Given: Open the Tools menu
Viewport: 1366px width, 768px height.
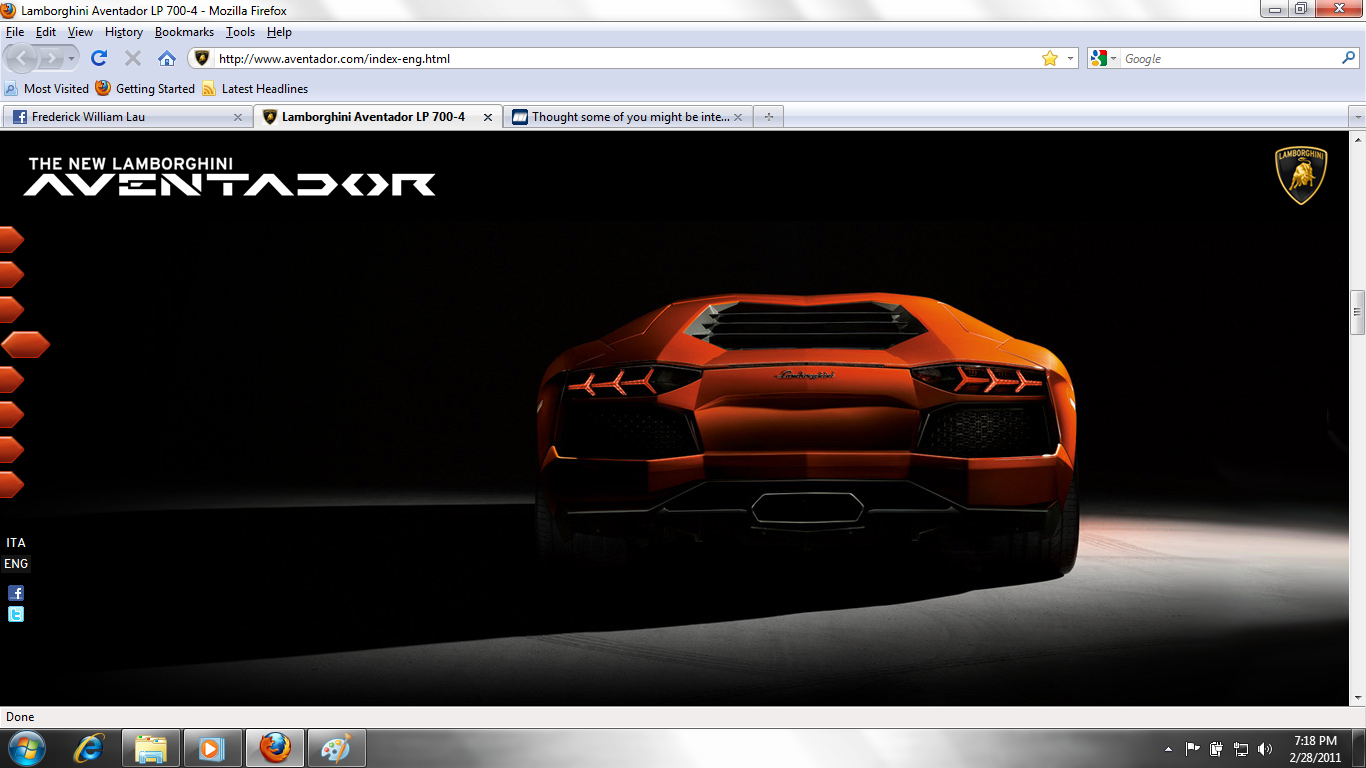Looking at the screenshot, I should pos(240,32).
